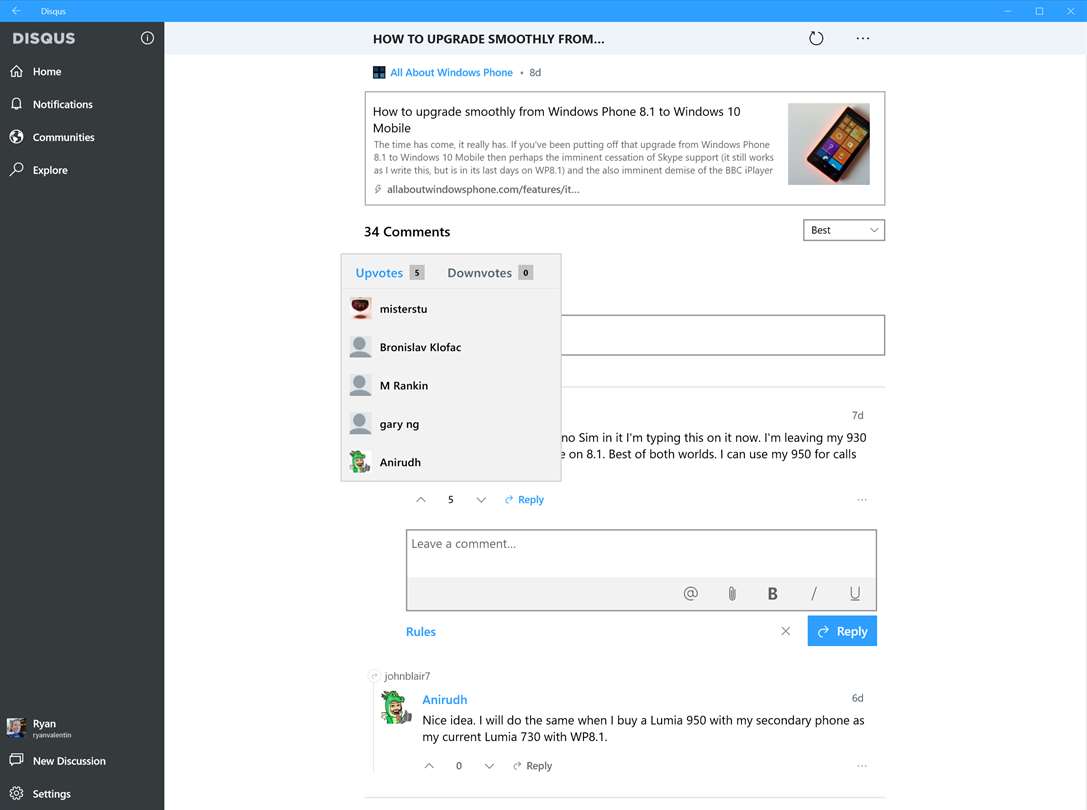Open johnblair7 parent comment reference
The height and width of the screenshot is (810, 1087).
click(407, 676)
